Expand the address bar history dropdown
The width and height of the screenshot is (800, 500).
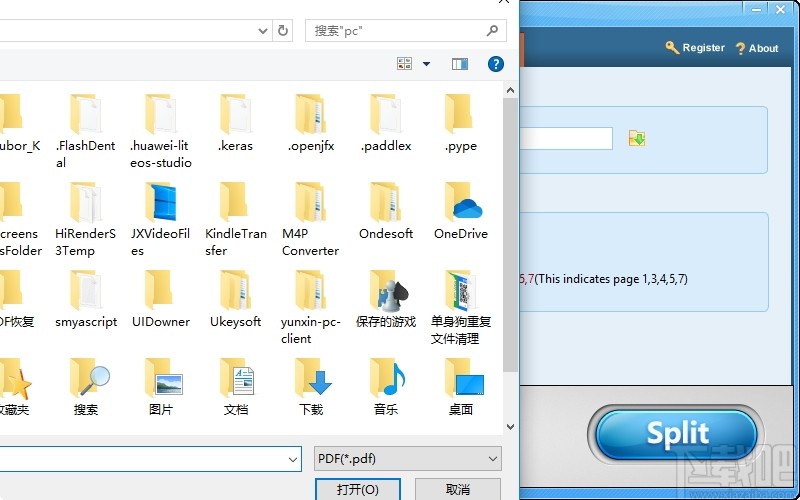263,31
